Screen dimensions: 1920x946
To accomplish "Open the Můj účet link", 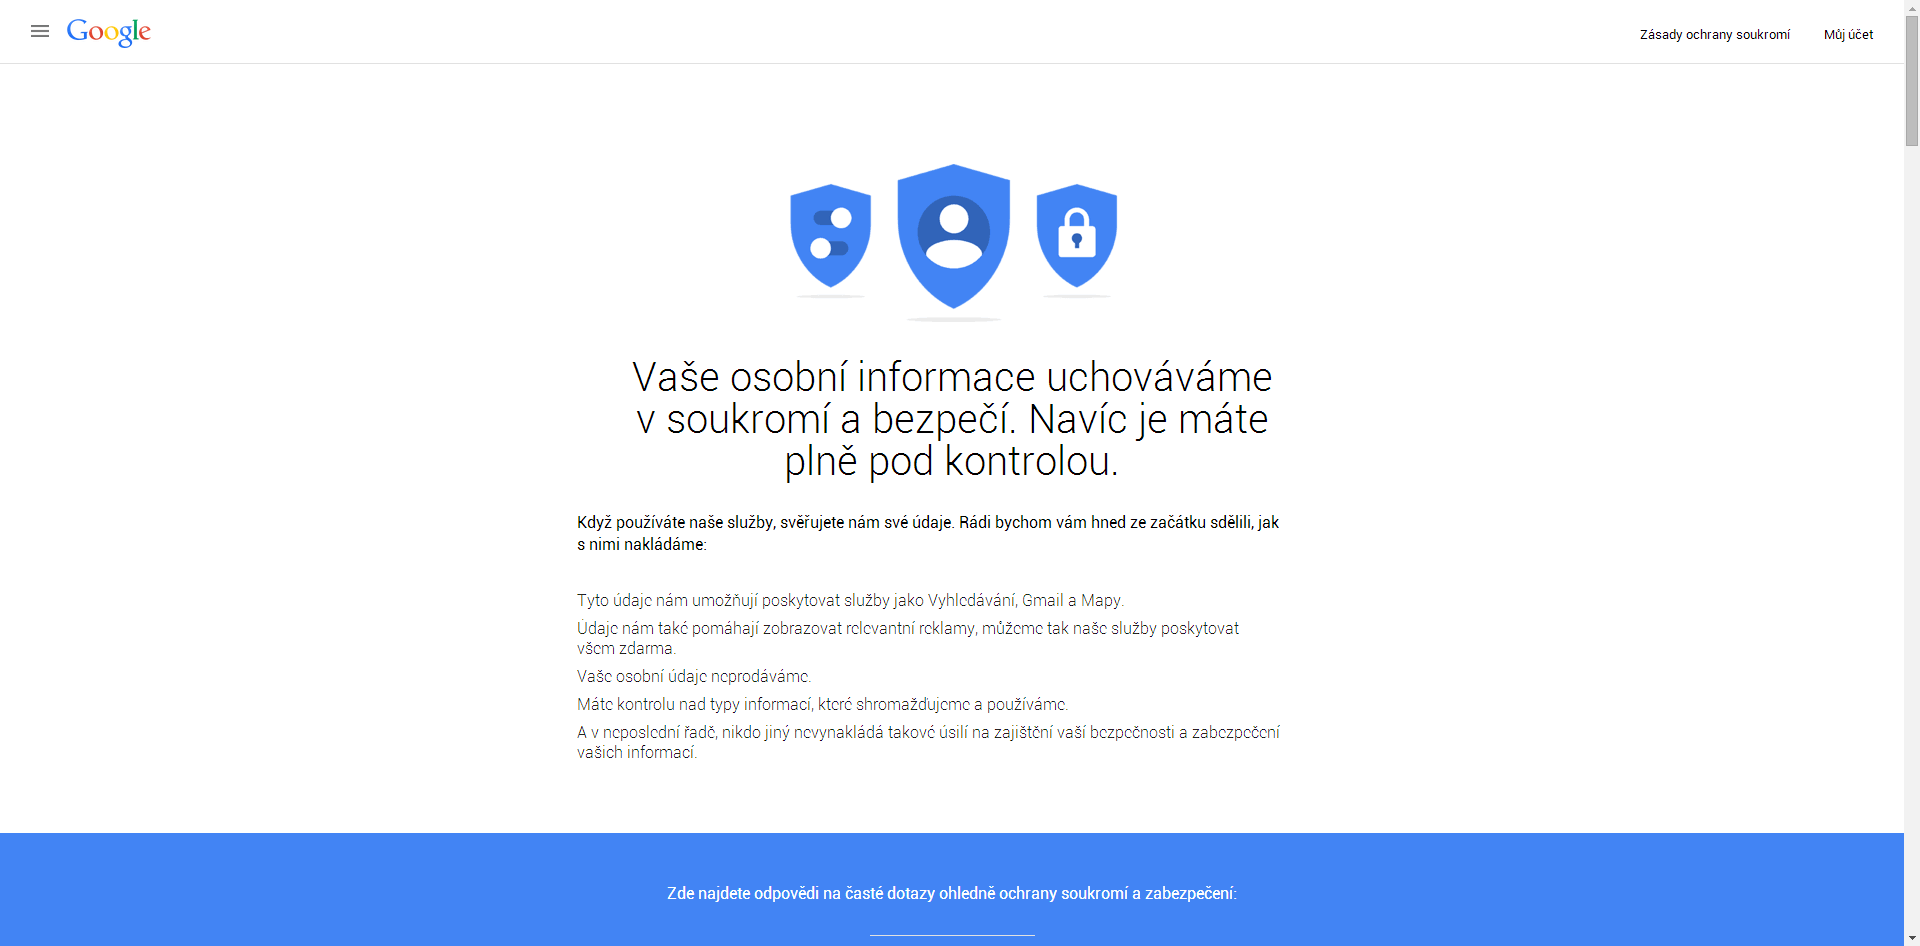I will (x=1848, y=34).
